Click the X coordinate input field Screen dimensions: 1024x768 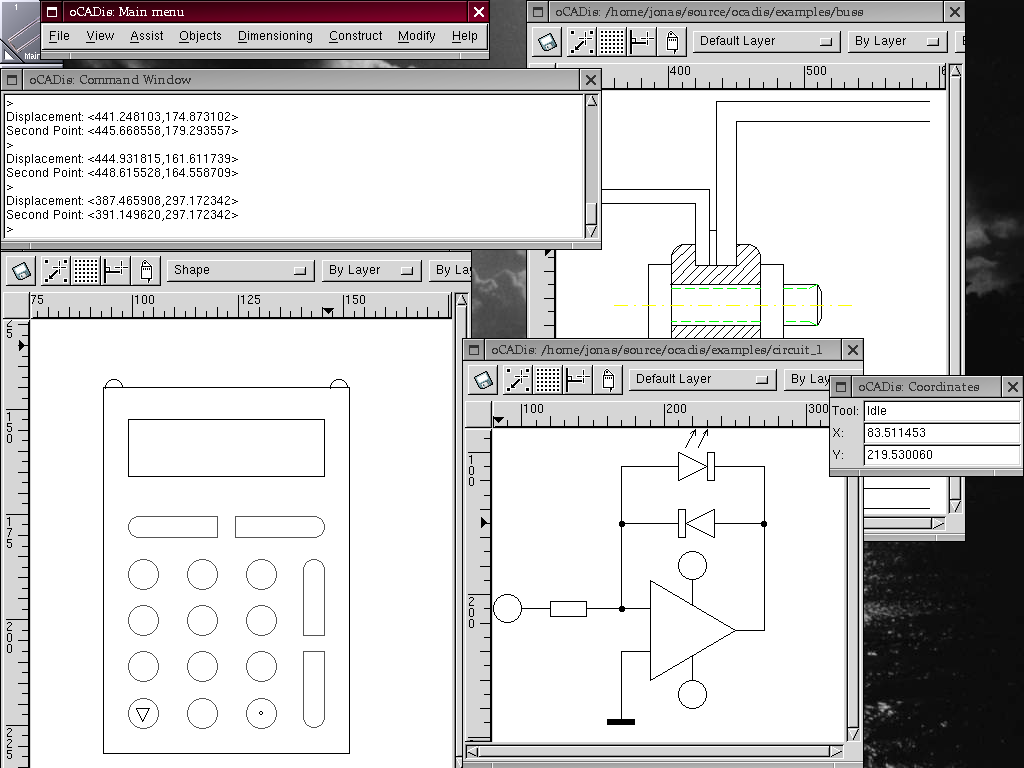tap(940, 433)
